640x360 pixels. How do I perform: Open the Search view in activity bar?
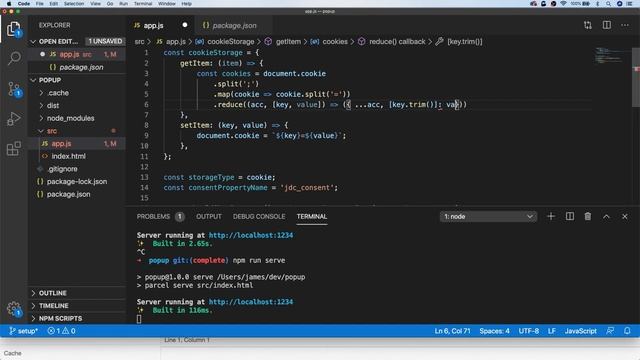pyautogui.click(x=14, y=58)
